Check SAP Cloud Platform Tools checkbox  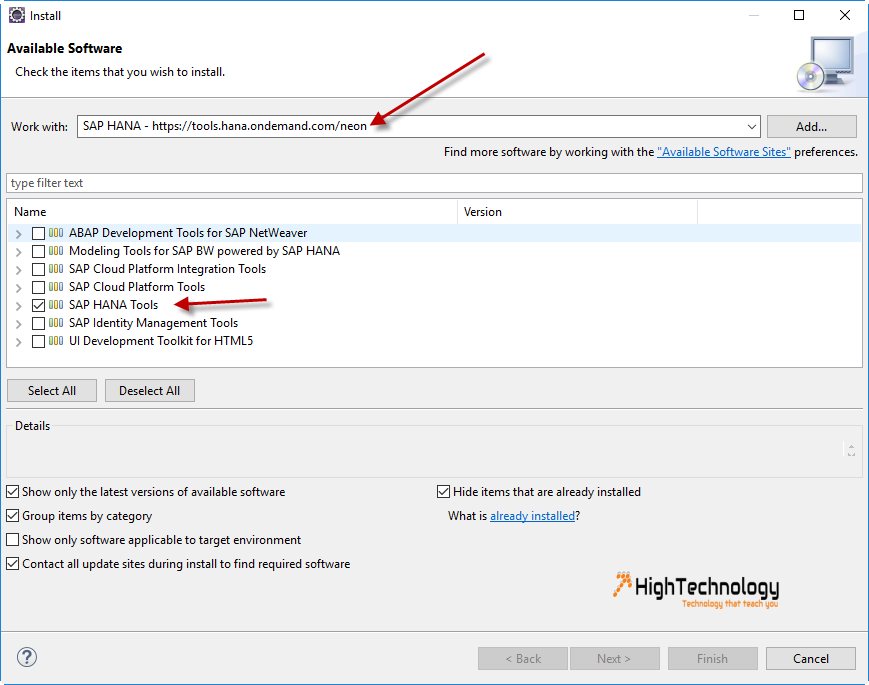(x=38, y=288)
